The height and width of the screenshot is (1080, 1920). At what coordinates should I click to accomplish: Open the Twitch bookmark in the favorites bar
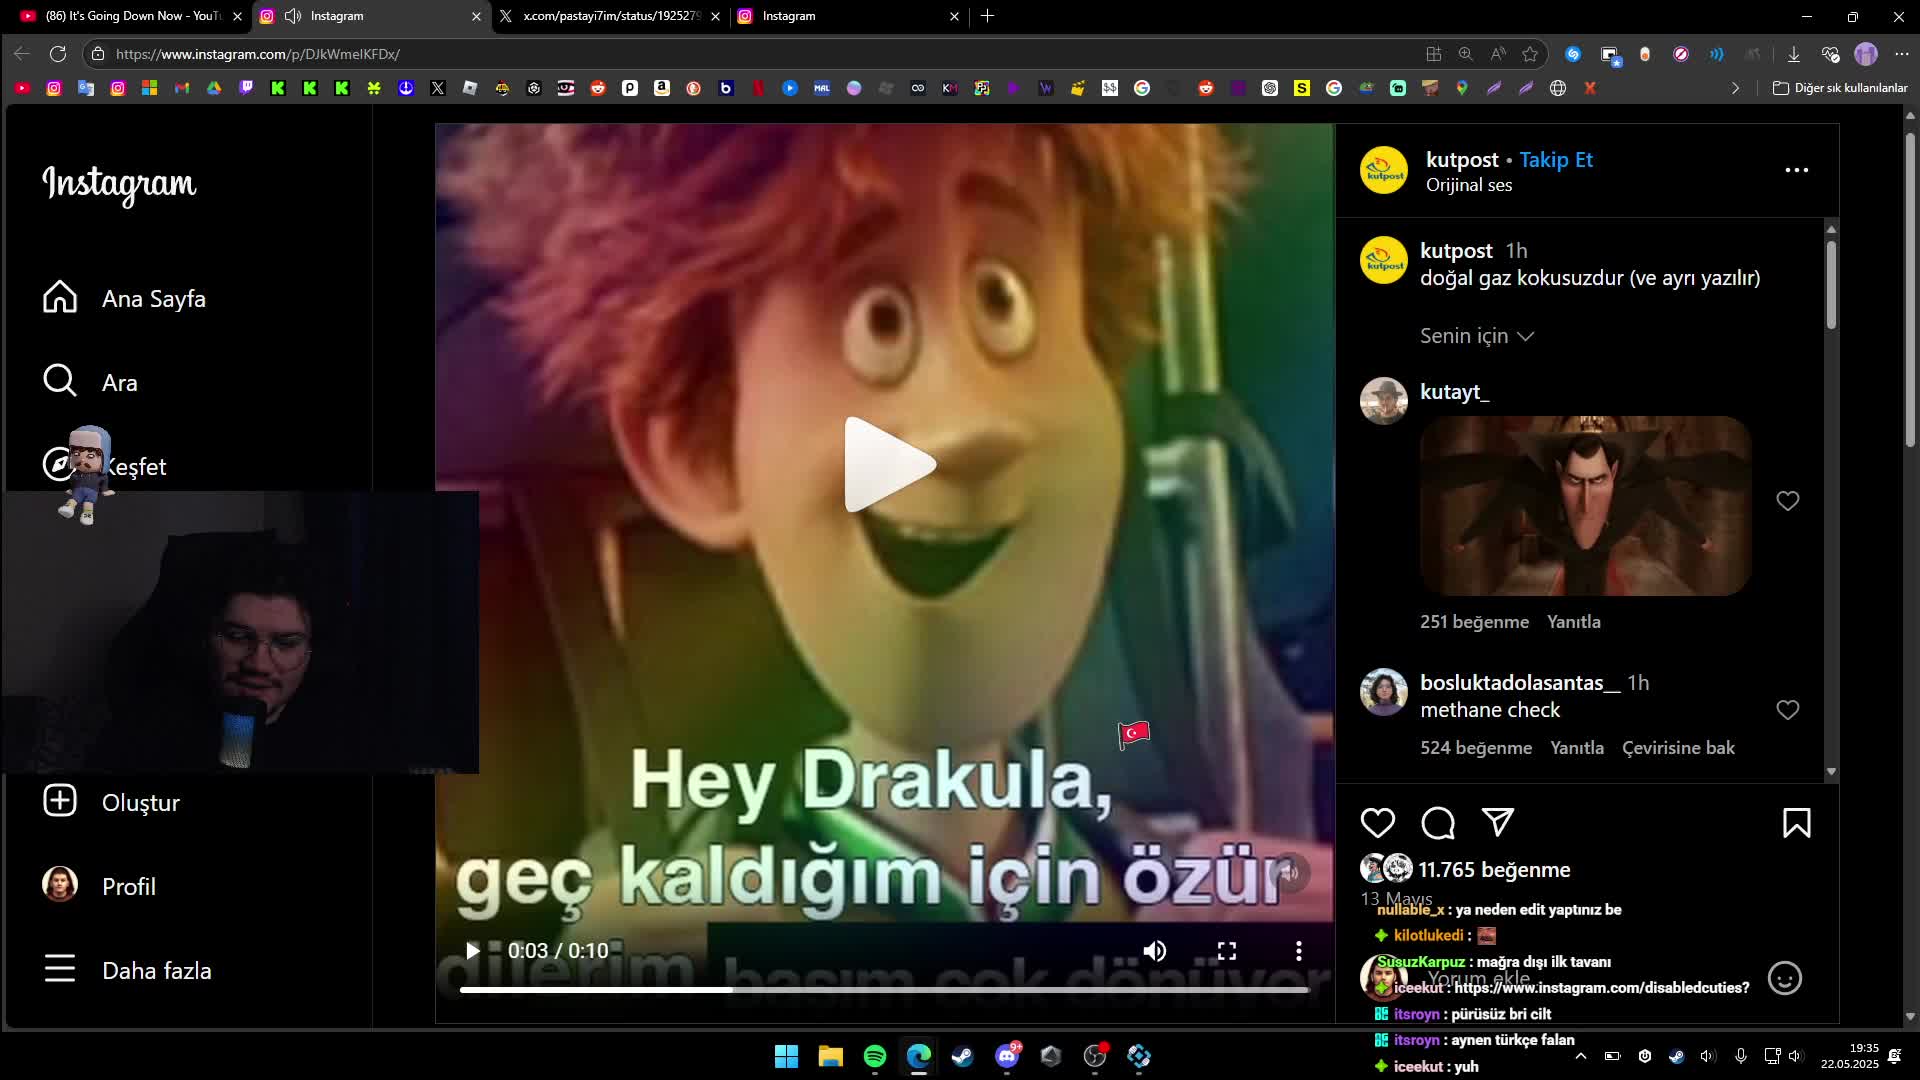(246, 88)
